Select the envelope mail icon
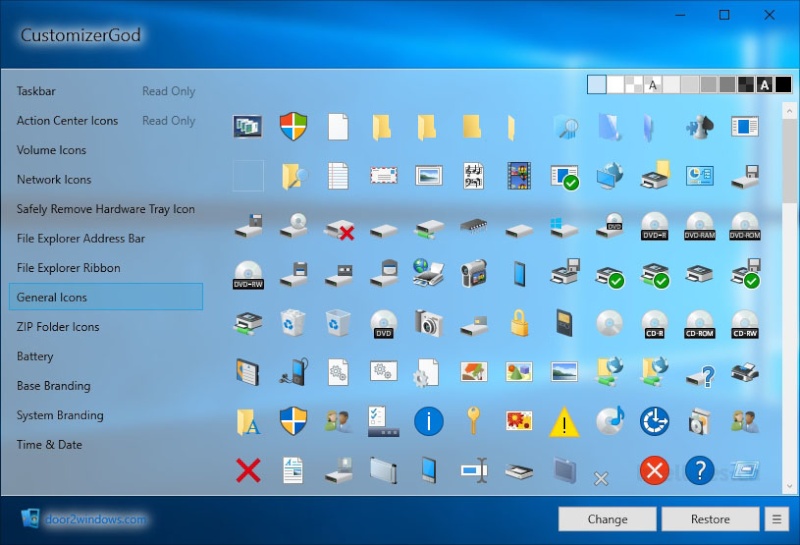This screenshot has height=545, width=800. point(384,176)
